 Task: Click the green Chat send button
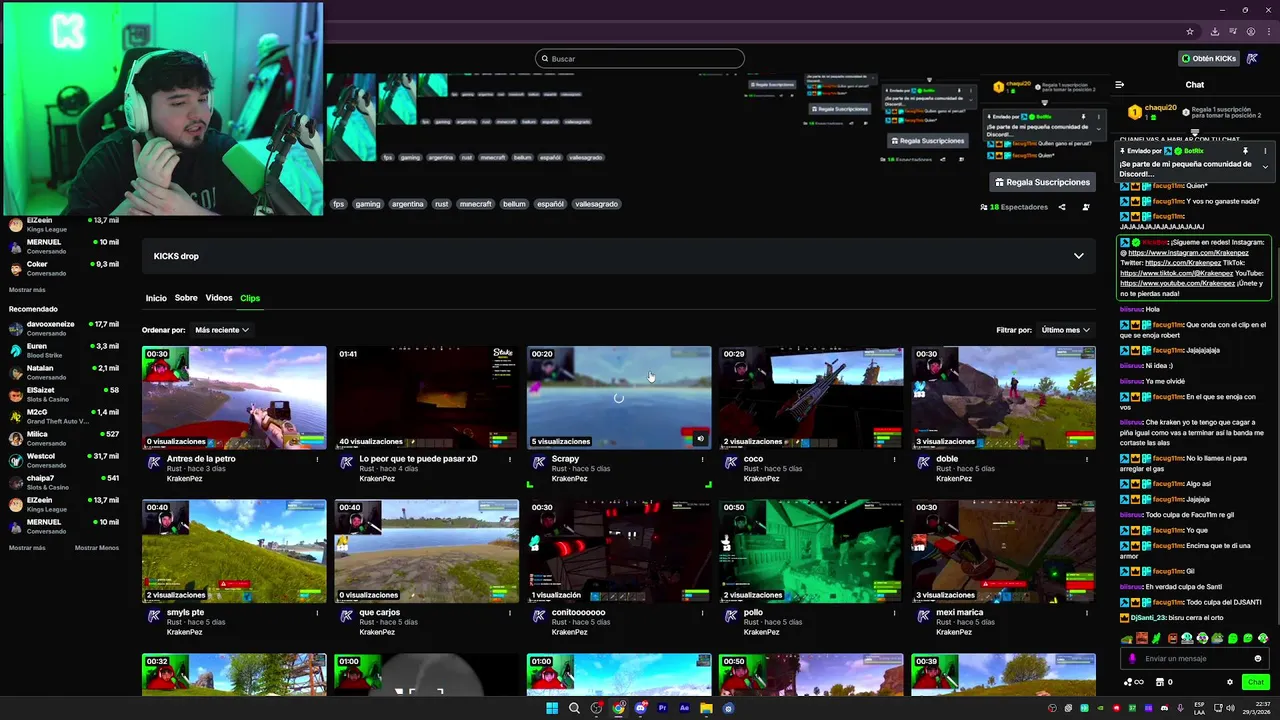click(x=1255, y=682)
